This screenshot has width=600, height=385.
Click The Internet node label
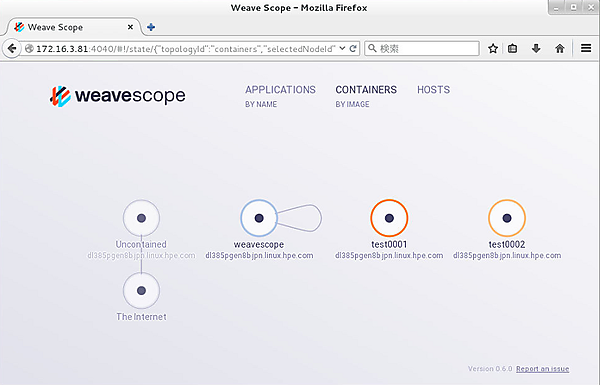click(141, 316)
